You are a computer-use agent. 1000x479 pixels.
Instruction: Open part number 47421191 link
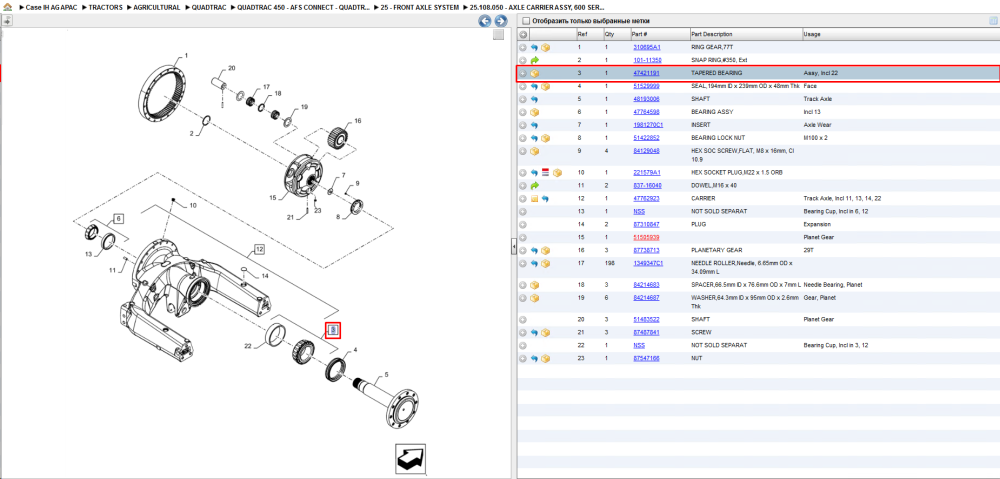tap(646, 73)
